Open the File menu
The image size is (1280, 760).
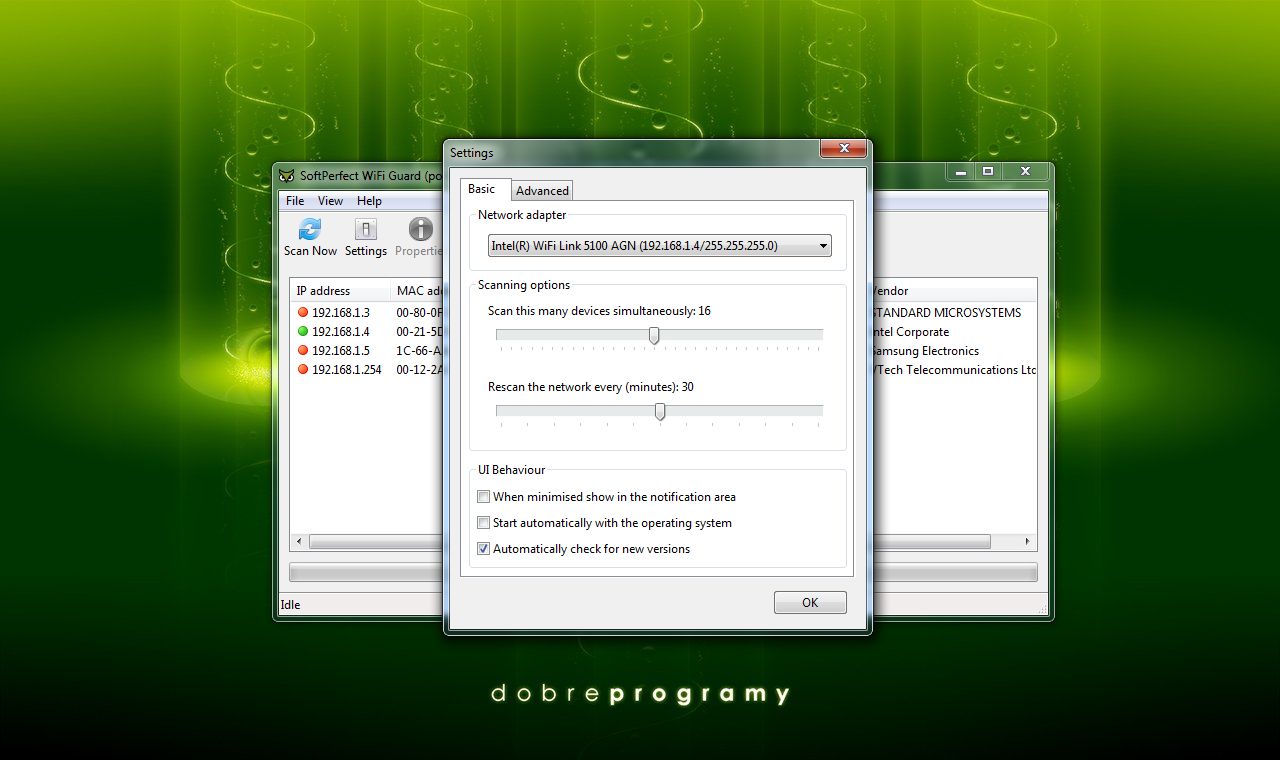295,201
